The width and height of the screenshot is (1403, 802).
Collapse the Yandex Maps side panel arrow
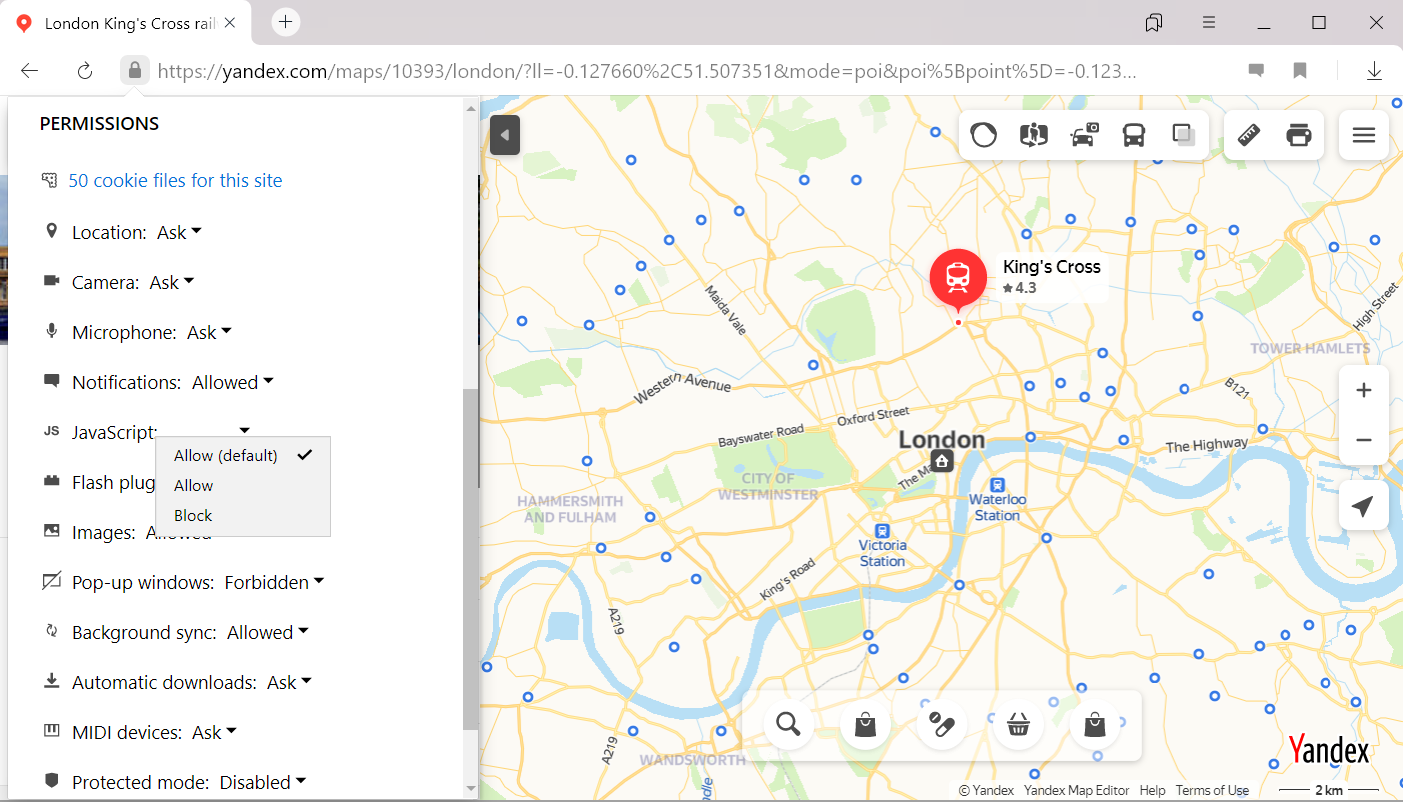505,135
